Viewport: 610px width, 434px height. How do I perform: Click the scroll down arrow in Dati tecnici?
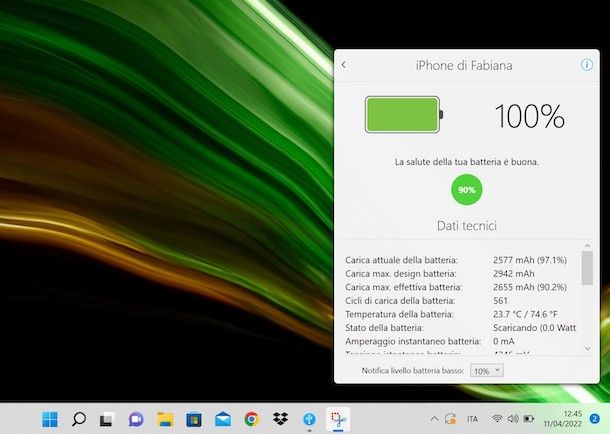[x=587, y=349]
